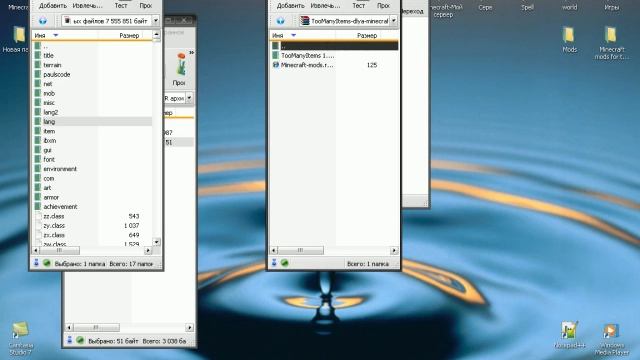Click the WinRAR archive icon in the TooManyItems address bar

point(304,20)
